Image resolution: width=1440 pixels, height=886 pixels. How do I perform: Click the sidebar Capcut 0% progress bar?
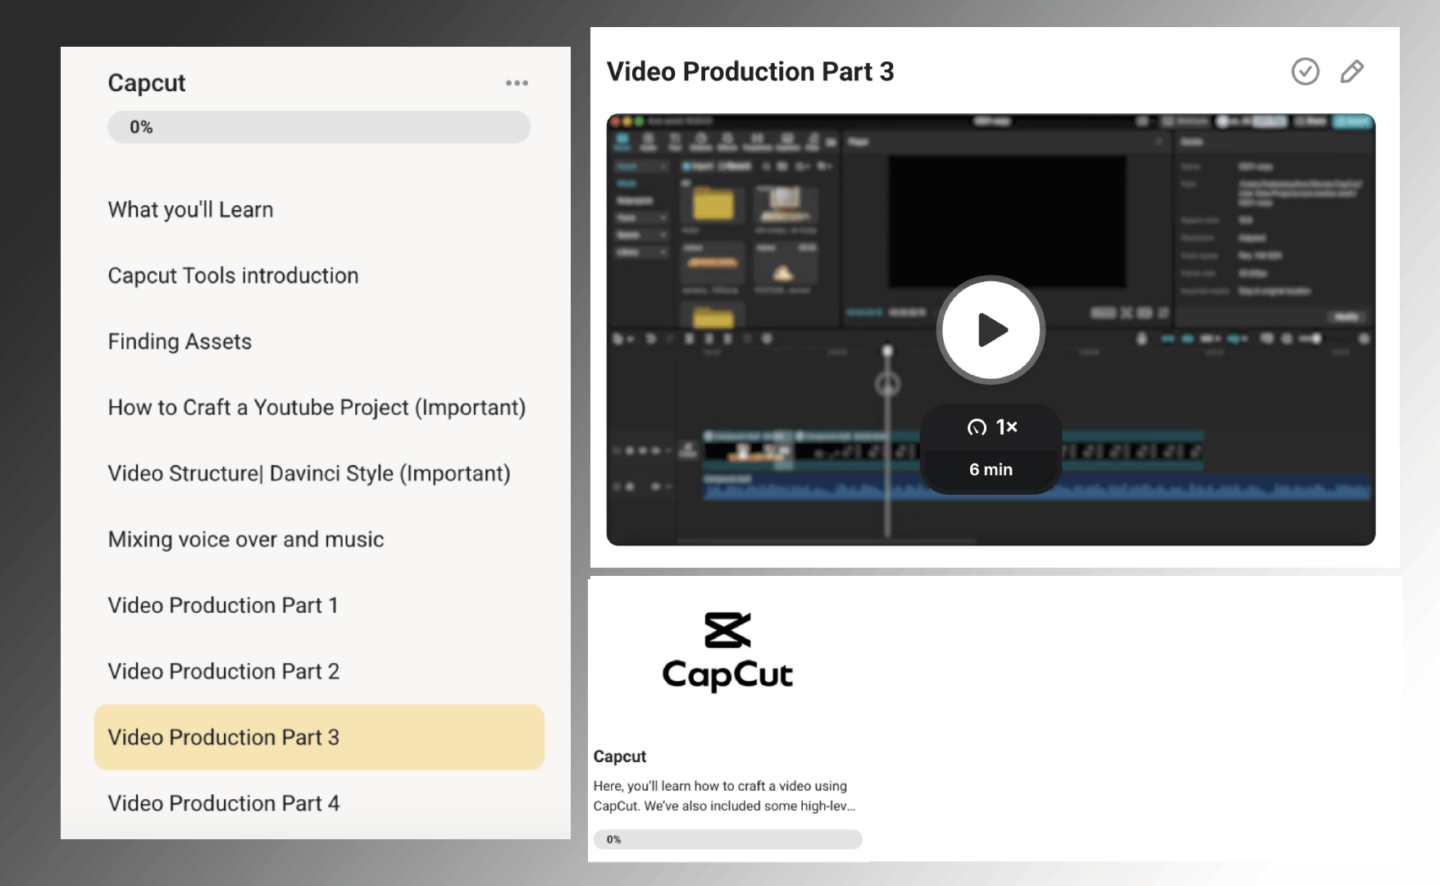click(319, 127)
